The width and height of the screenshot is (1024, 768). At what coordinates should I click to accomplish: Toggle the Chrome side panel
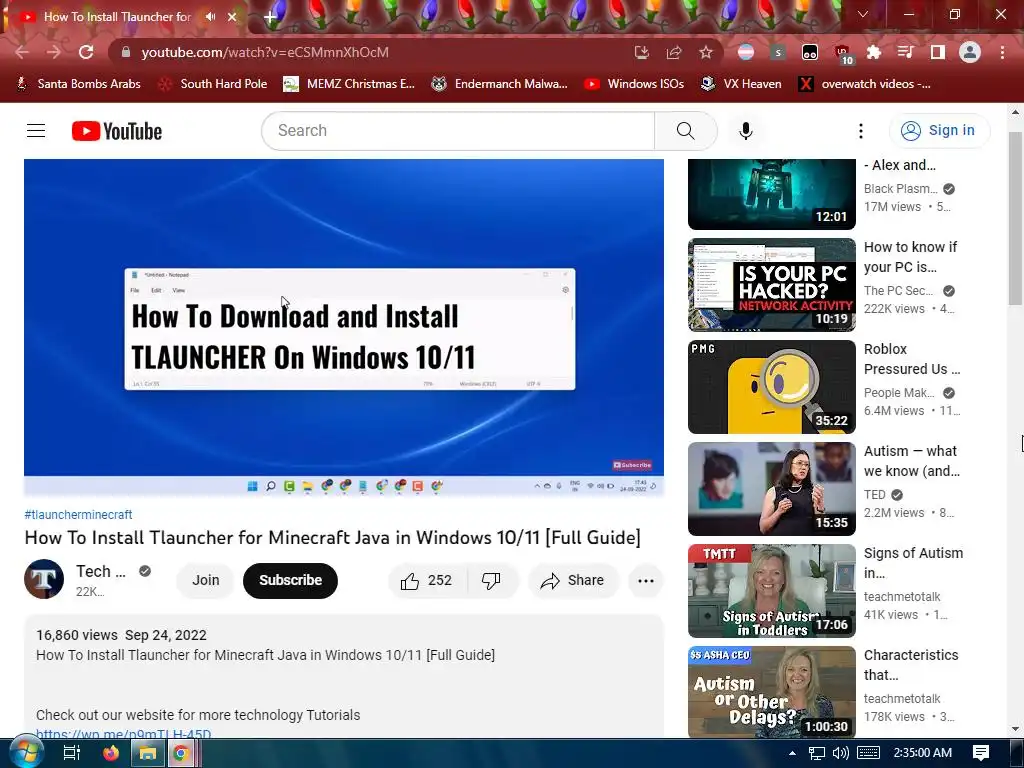(938, 52)
